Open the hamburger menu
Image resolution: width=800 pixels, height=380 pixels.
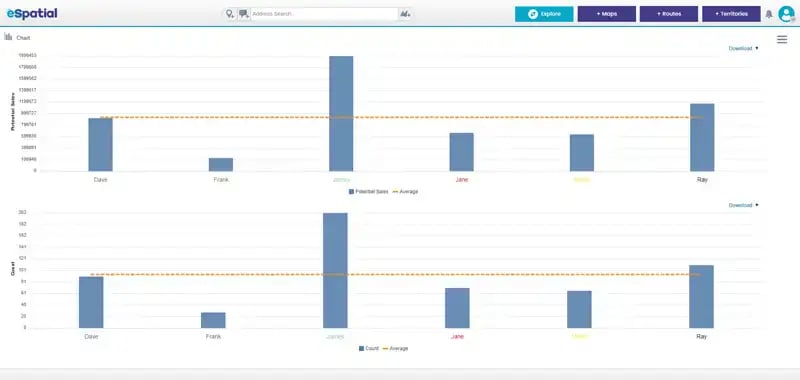pyautogui.click(x=782, y=39)
